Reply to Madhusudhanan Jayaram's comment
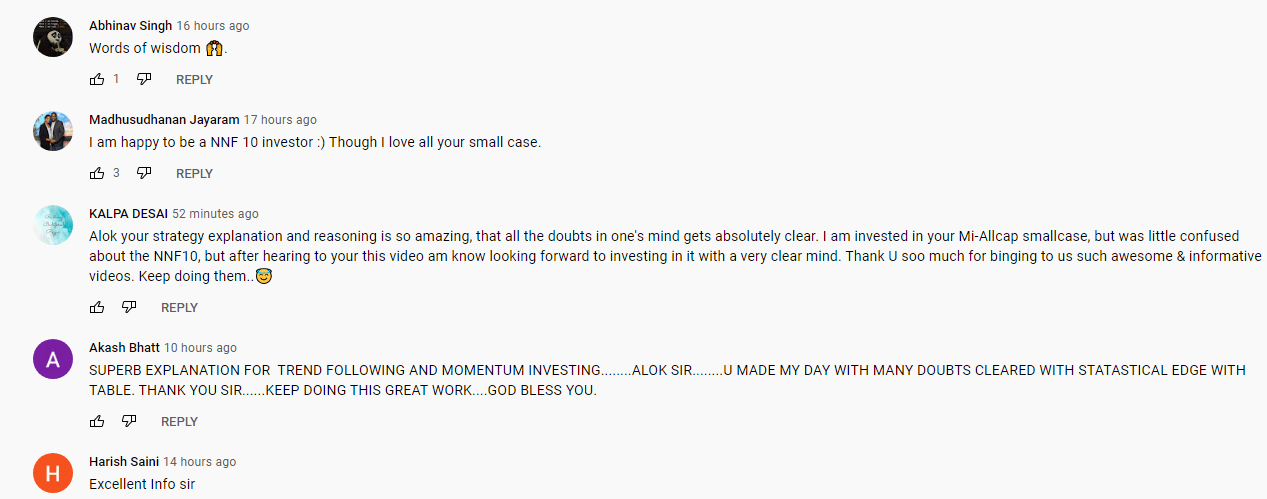 tap(194, 173)
